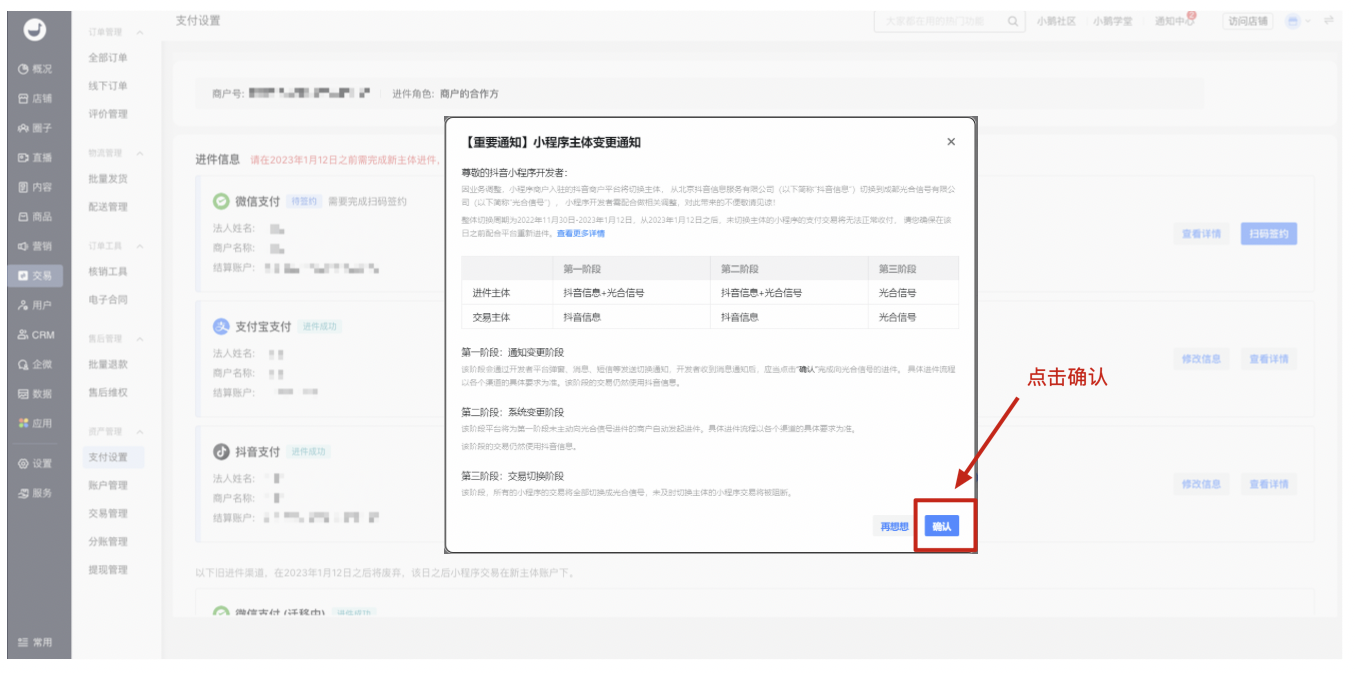The image size is (1355, 673).
Task: Open the account dropdown arrow beside avatar
Action: 1309,21
